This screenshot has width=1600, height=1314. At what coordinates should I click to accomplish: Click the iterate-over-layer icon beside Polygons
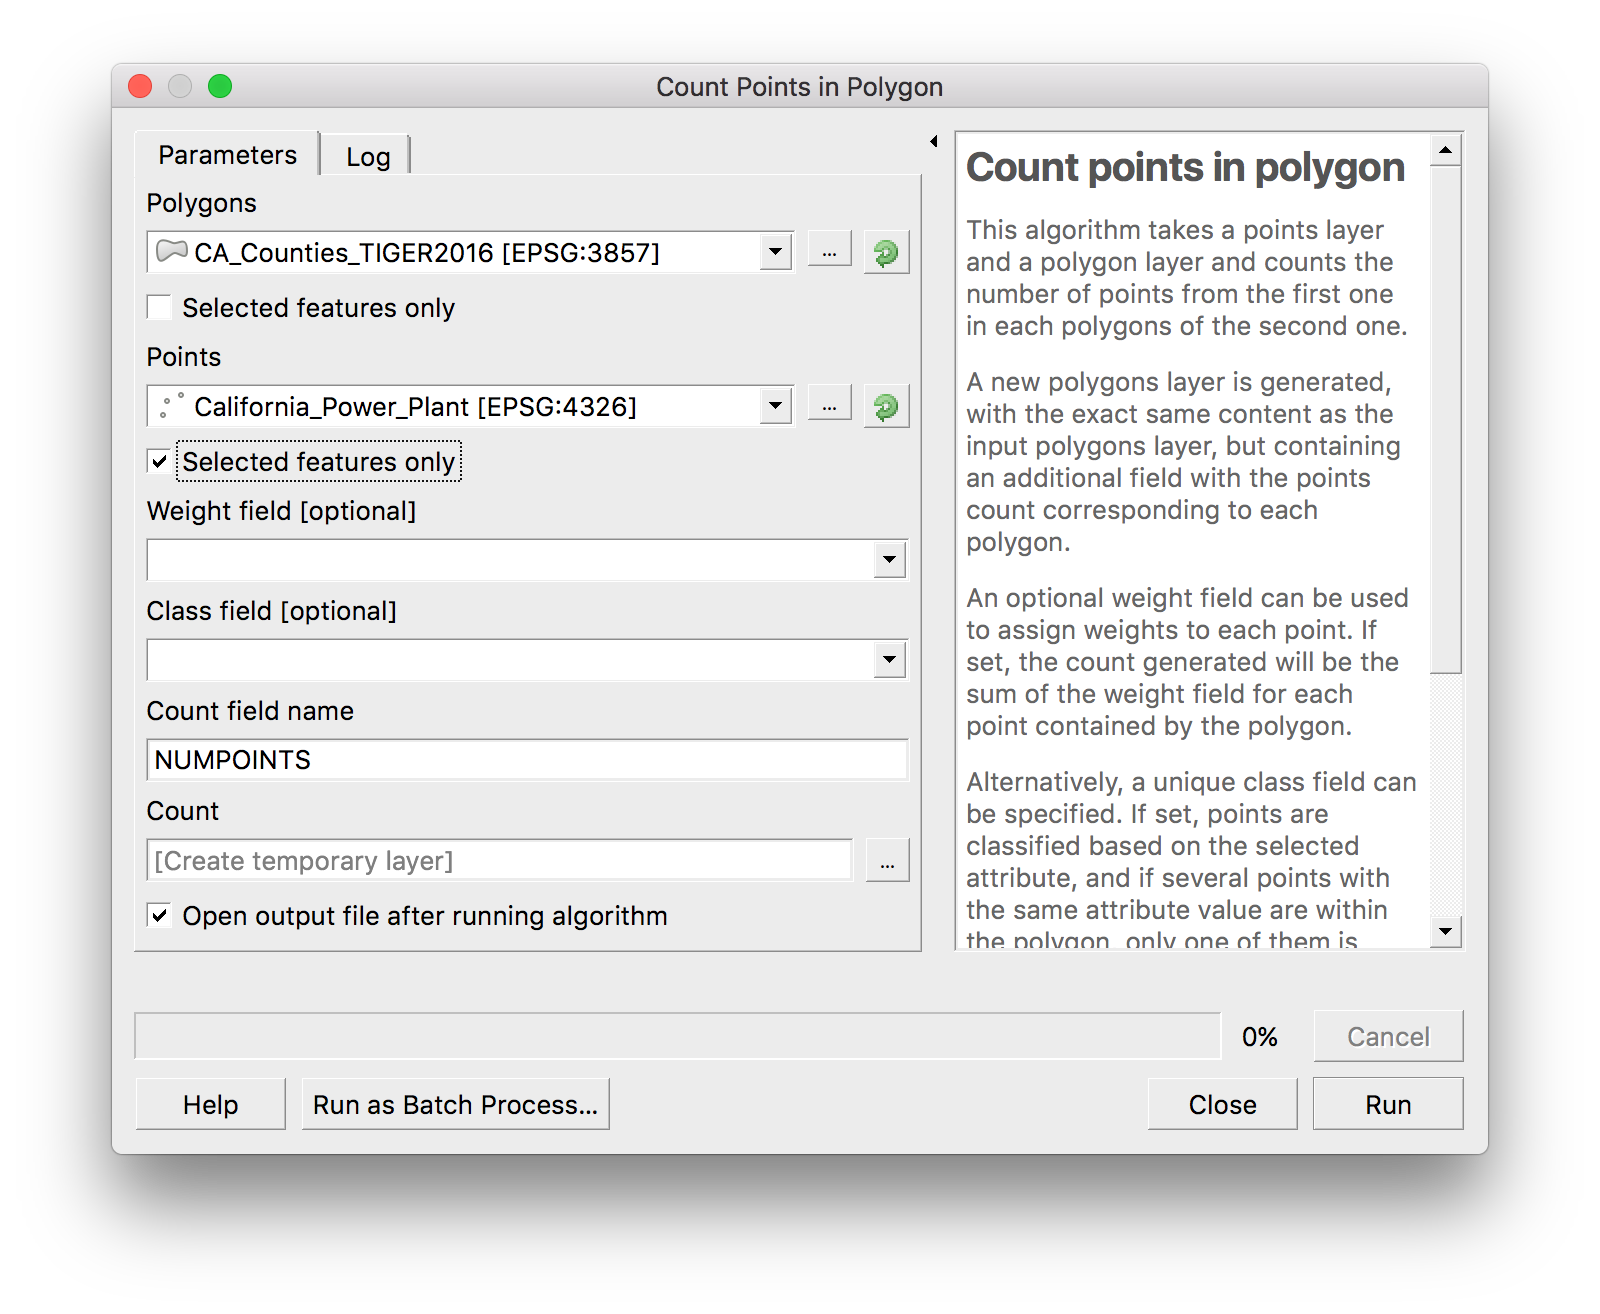[x=886, y=252]
